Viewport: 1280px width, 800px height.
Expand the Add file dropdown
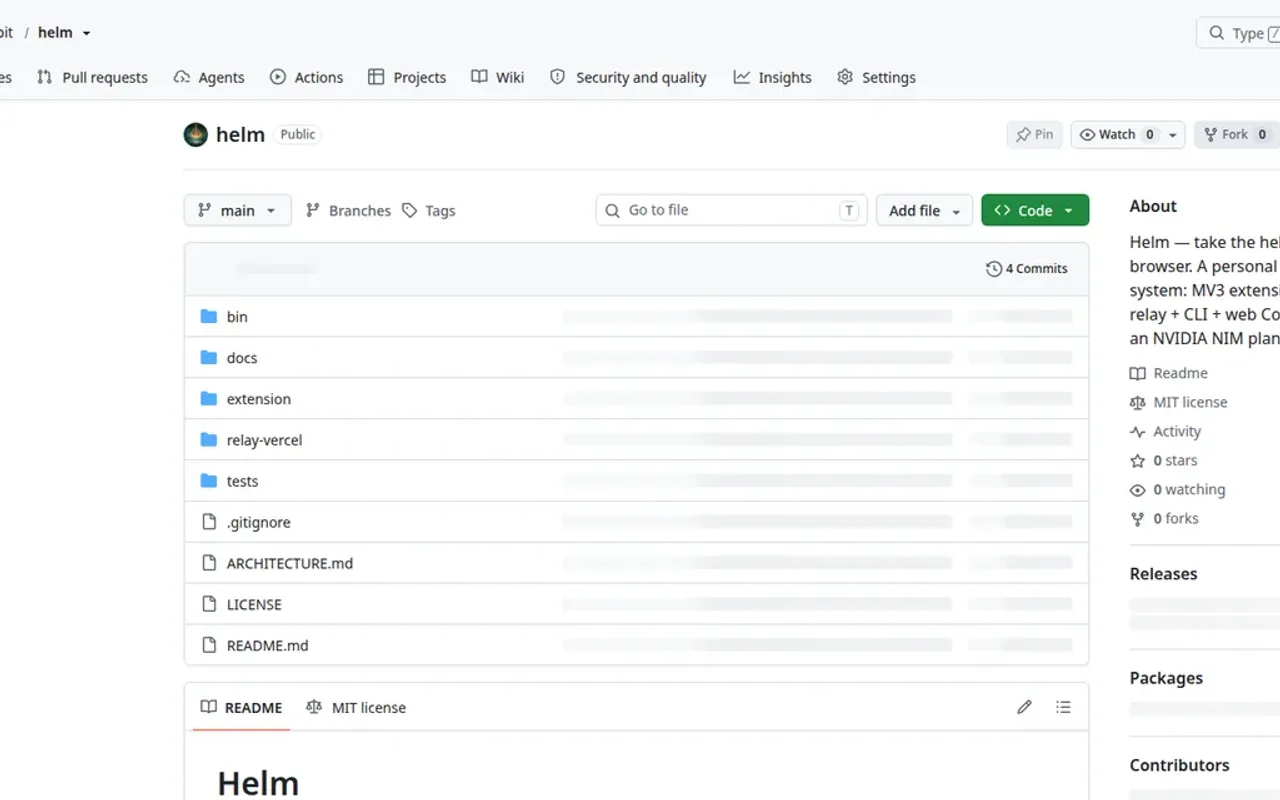click(x=924, y=210)
